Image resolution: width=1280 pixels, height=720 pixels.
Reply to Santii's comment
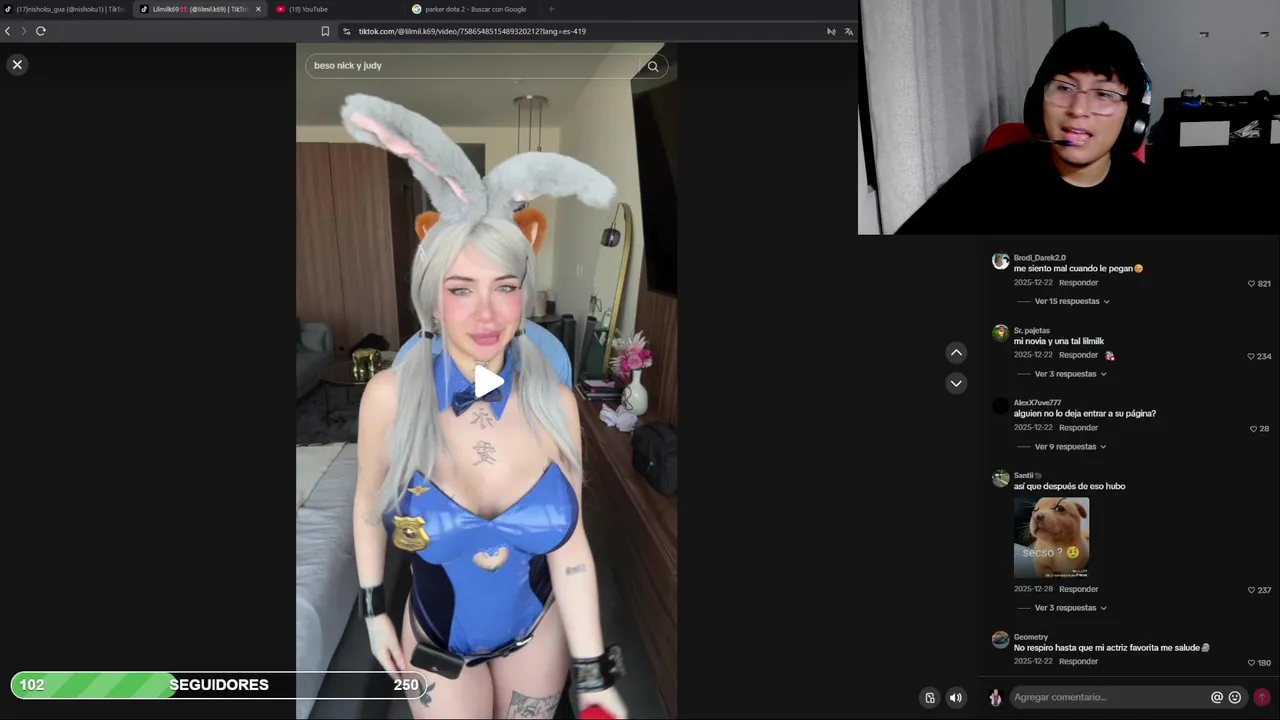point(1078,589)
